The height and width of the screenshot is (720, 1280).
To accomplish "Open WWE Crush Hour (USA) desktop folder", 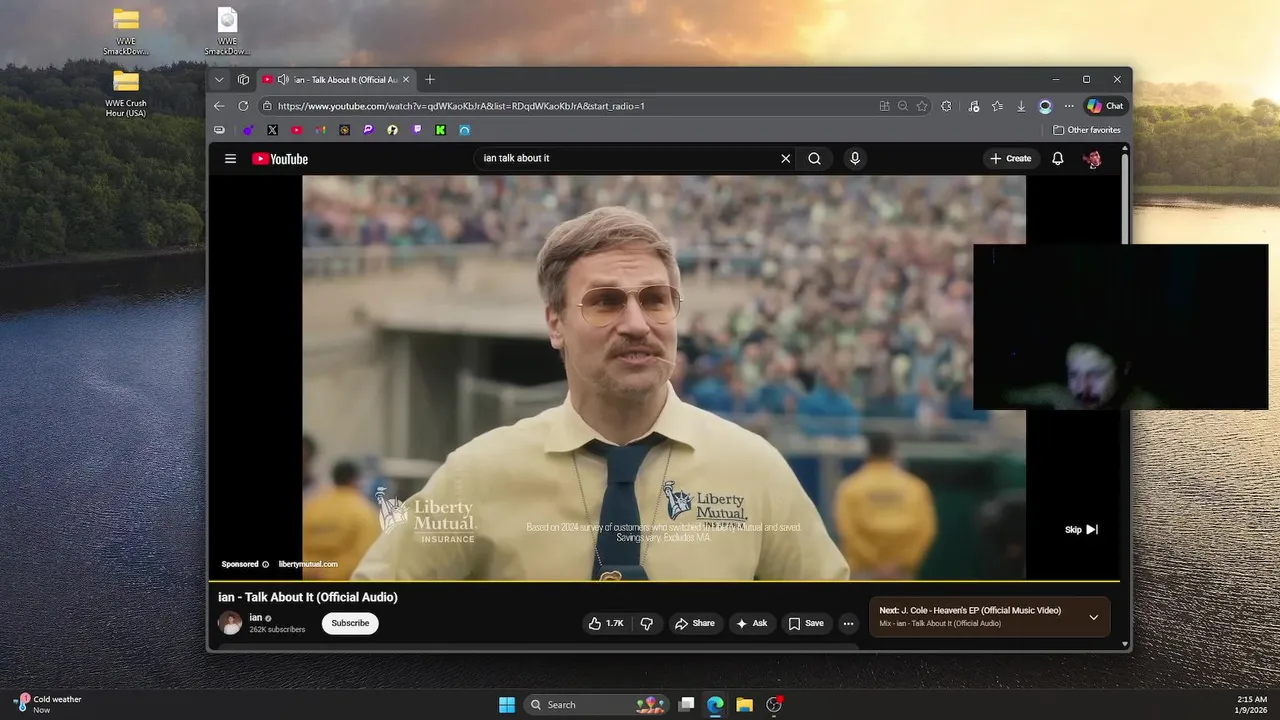I will (126, 94).
